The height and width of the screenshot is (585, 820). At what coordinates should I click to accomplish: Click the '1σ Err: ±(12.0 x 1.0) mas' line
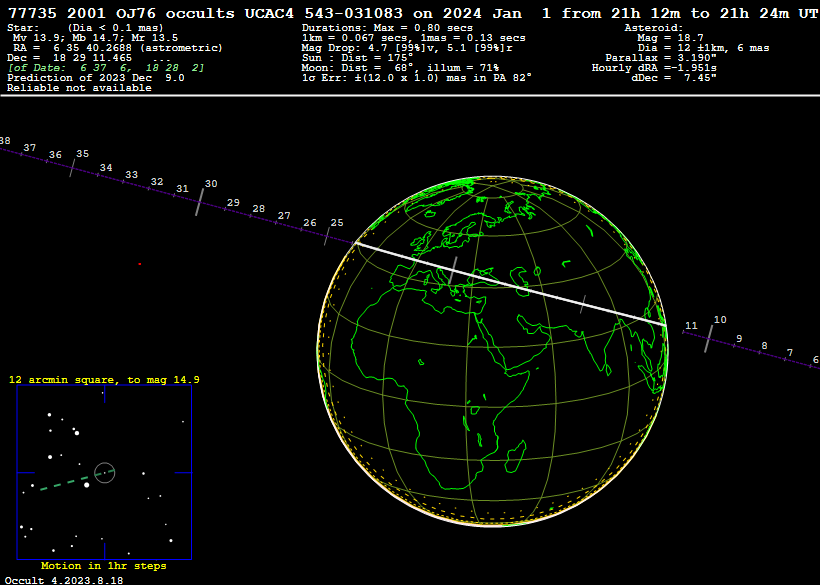point(417,78)
